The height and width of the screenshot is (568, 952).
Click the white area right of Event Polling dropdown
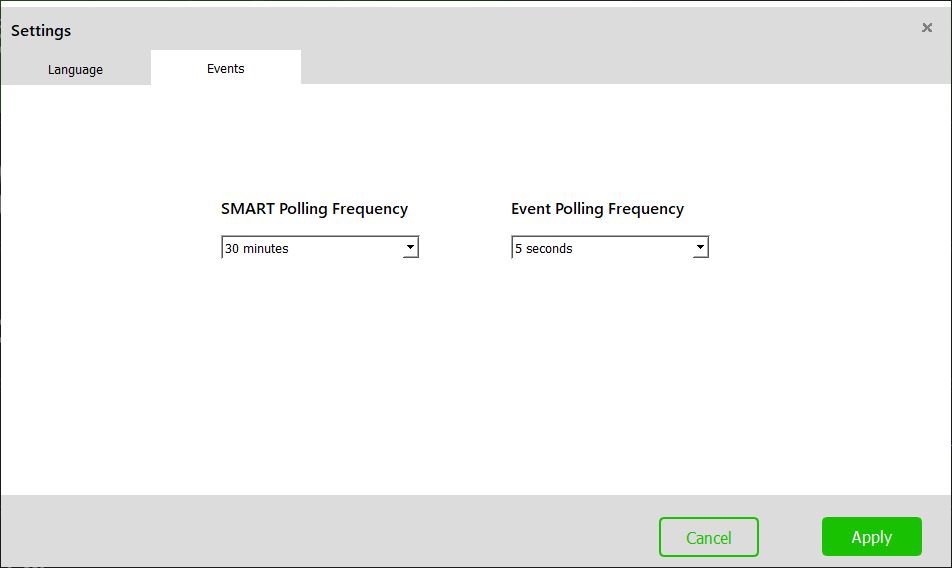click(x=829, y=247)
